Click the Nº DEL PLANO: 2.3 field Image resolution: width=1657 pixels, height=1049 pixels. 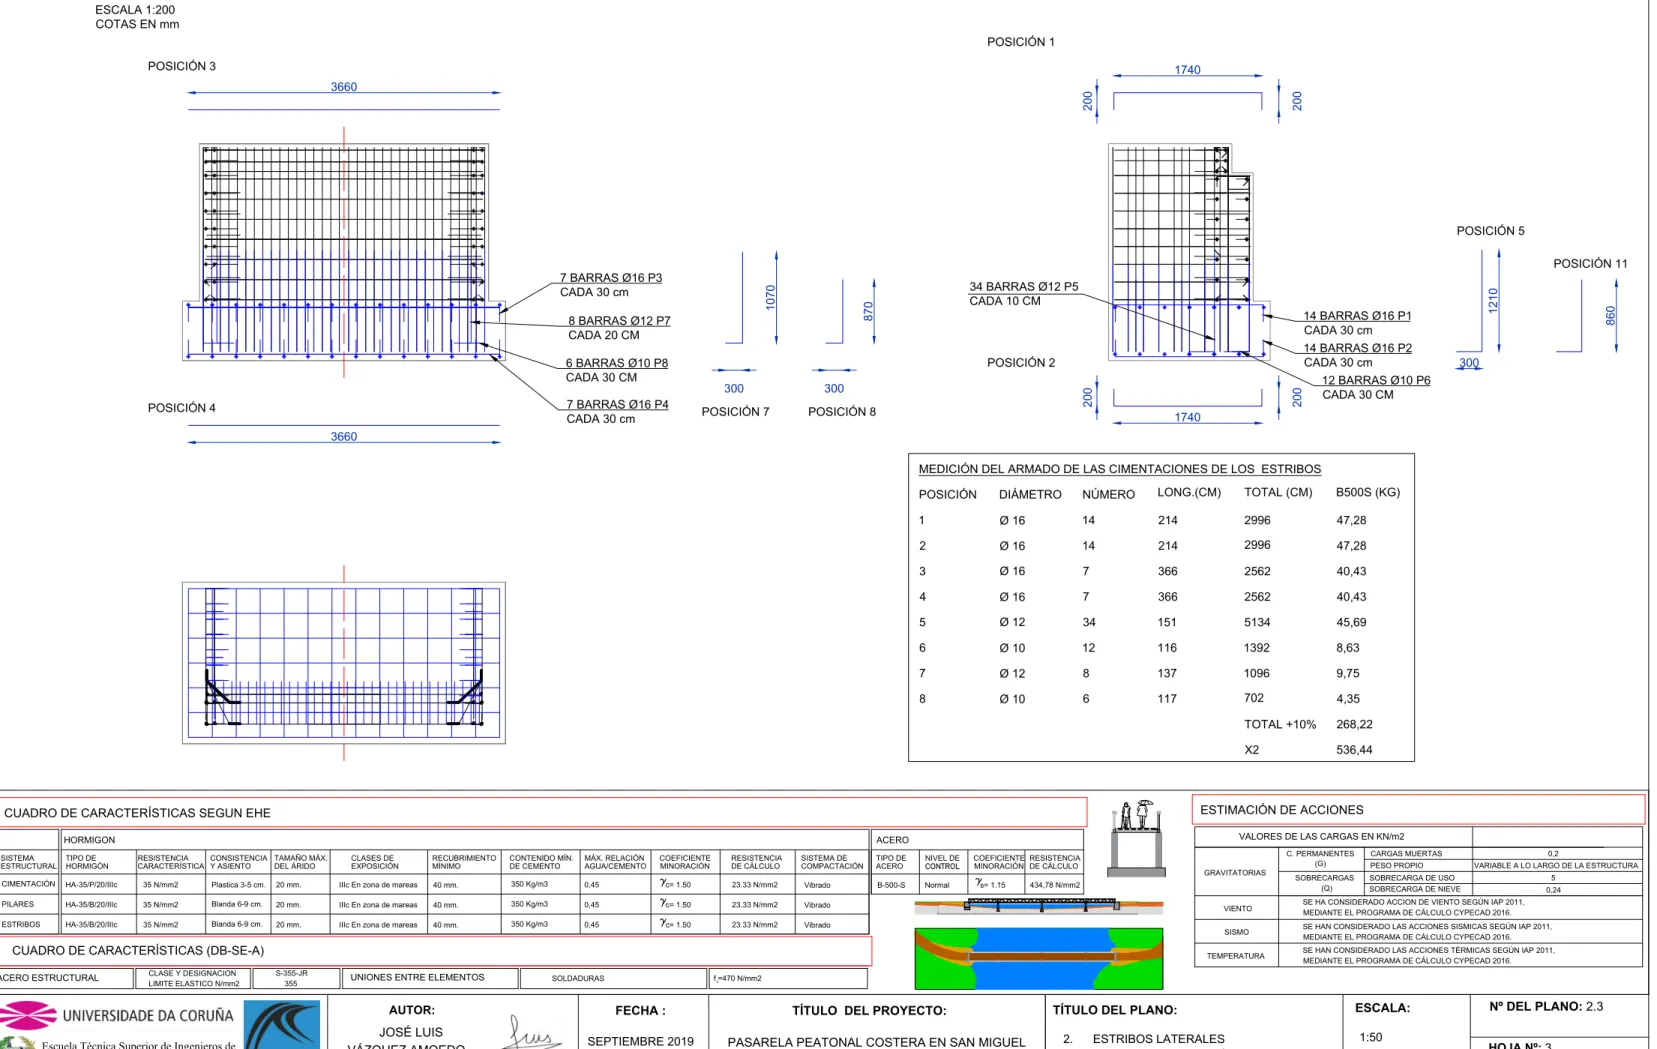(x=1546, y=1007)
